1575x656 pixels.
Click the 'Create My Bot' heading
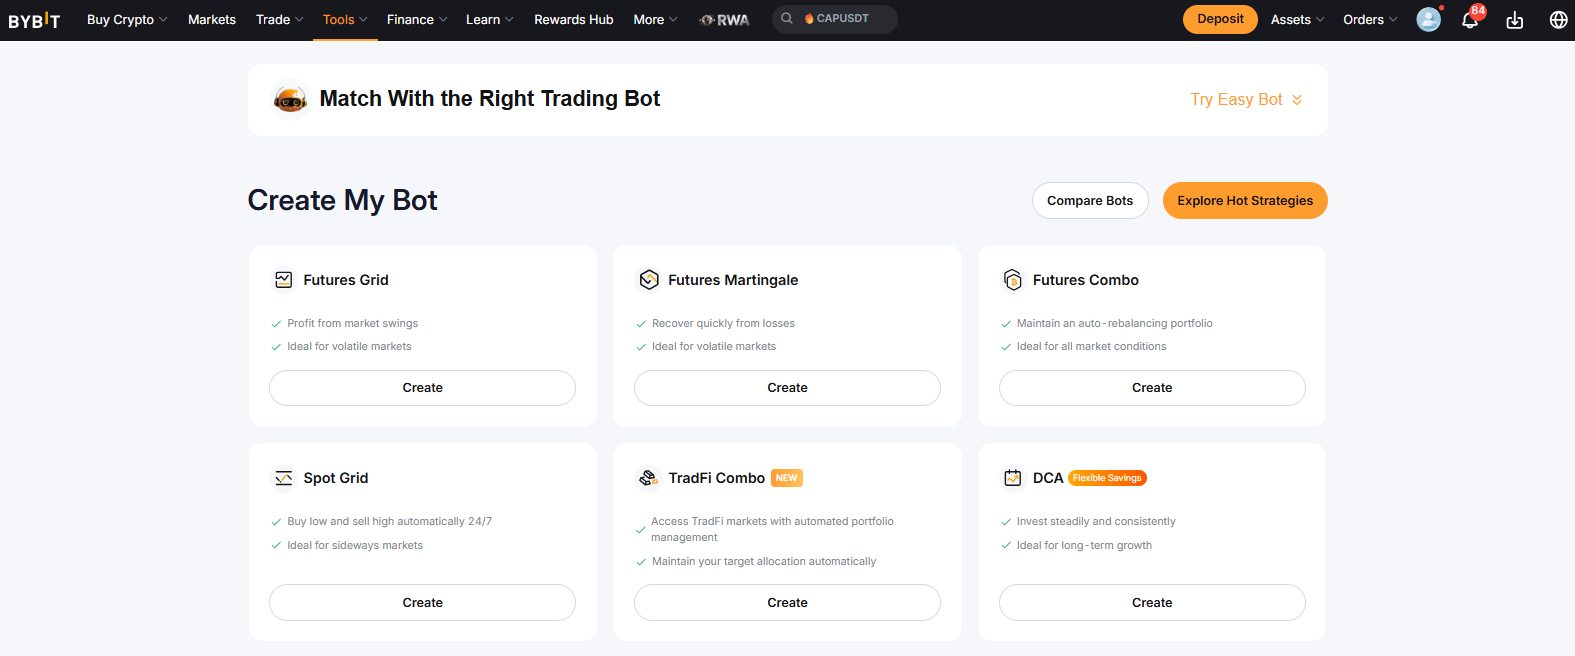pos(343,200)
